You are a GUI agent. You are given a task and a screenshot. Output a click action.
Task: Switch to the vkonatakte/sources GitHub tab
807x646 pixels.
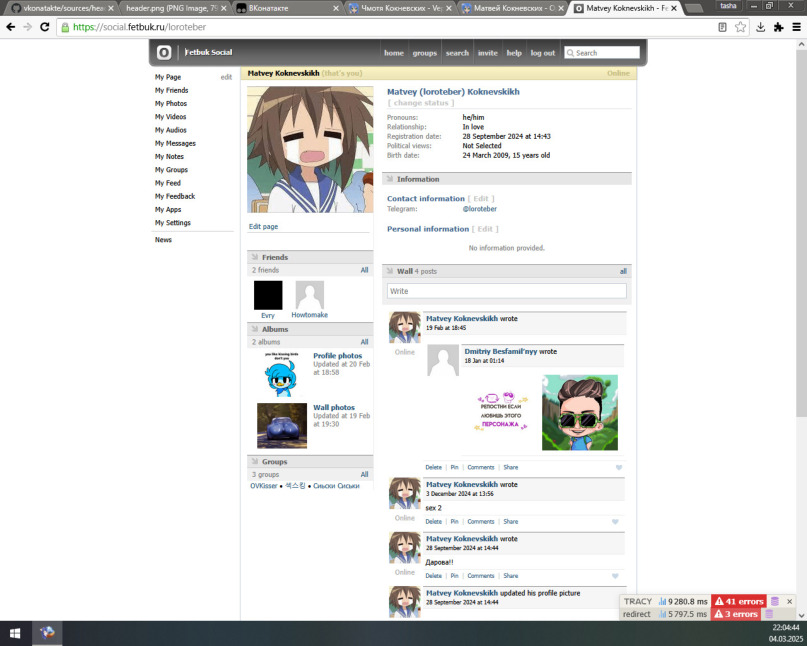coord(61,8)
